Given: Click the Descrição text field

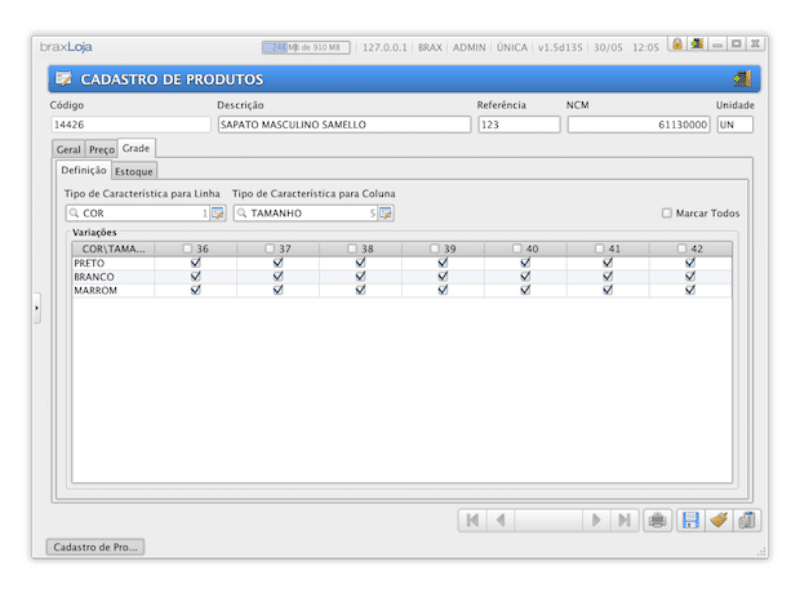Looking at the screenshot, I should click(343, 125).
